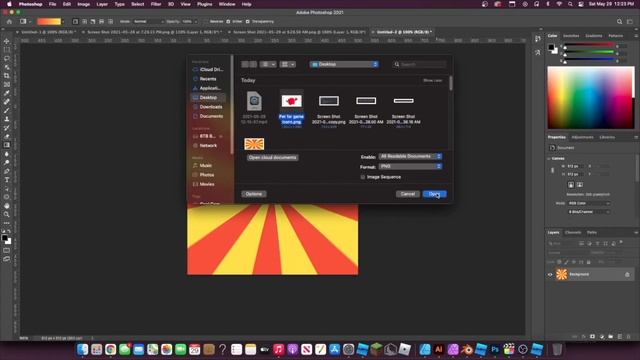Click the Open cloud documents button
Screen dimensions: 640x360
coord(272,158)
